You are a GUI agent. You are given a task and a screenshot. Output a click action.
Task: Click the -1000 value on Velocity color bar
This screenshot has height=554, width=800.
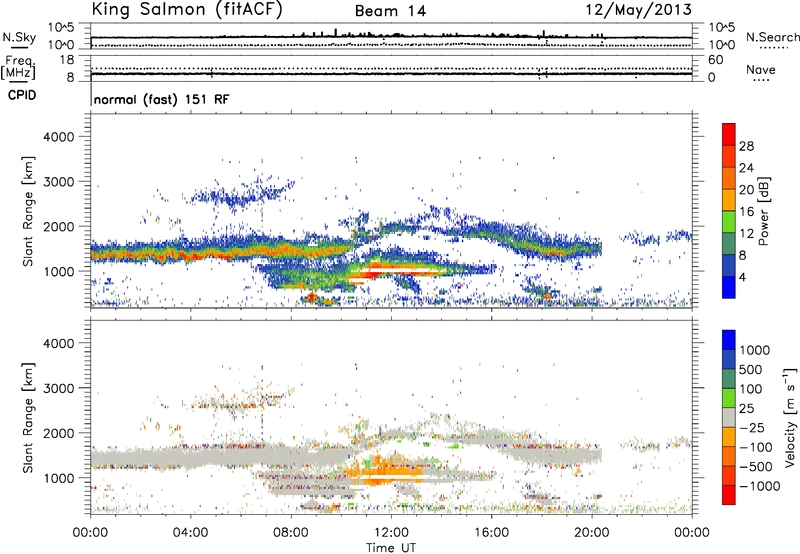tap(760, 486)
